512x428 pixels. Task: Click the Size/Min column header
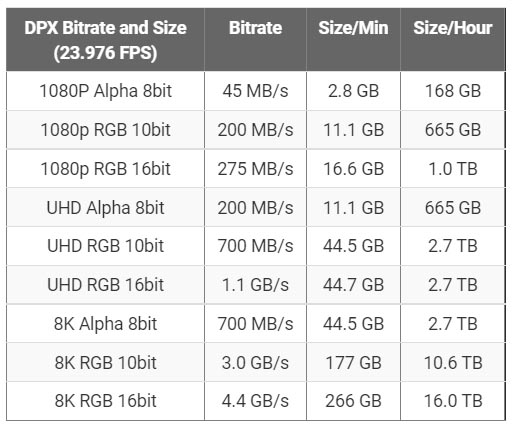353,28
